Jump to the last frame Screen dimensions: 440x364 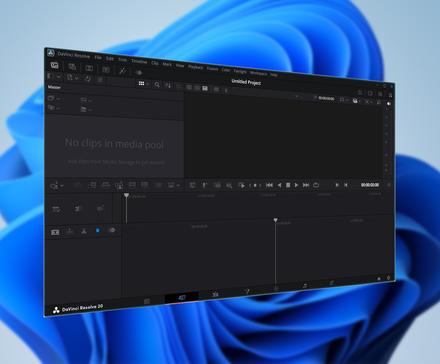[x=306, y=185]
